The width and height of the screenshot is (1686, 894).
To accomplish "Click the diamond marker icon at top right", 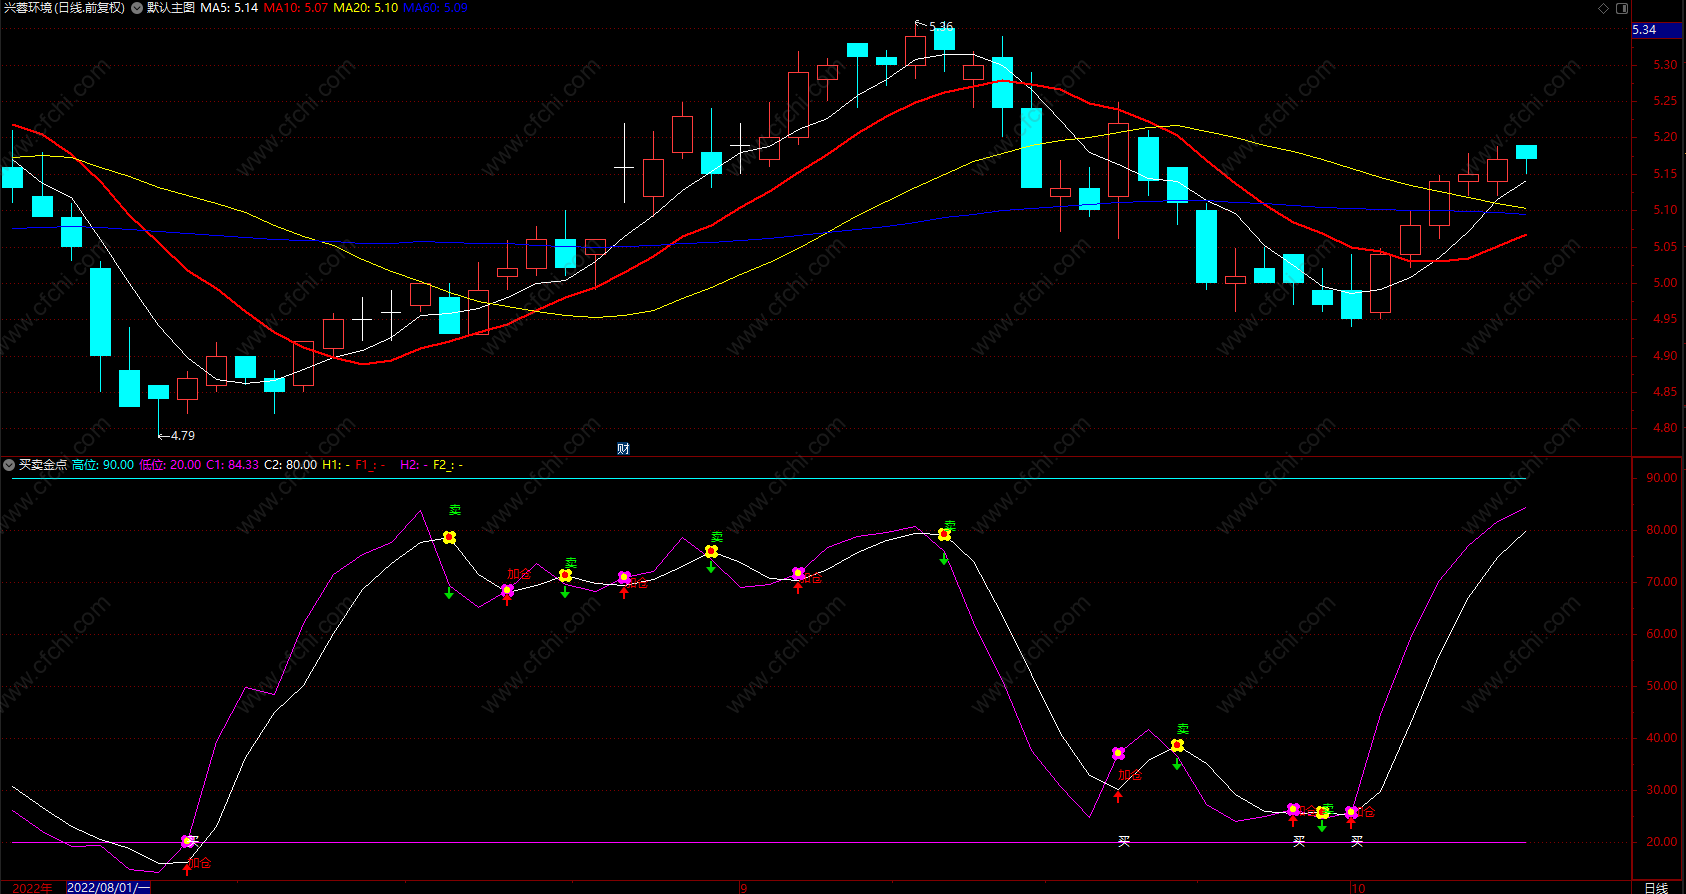I will pos(1604,8).
